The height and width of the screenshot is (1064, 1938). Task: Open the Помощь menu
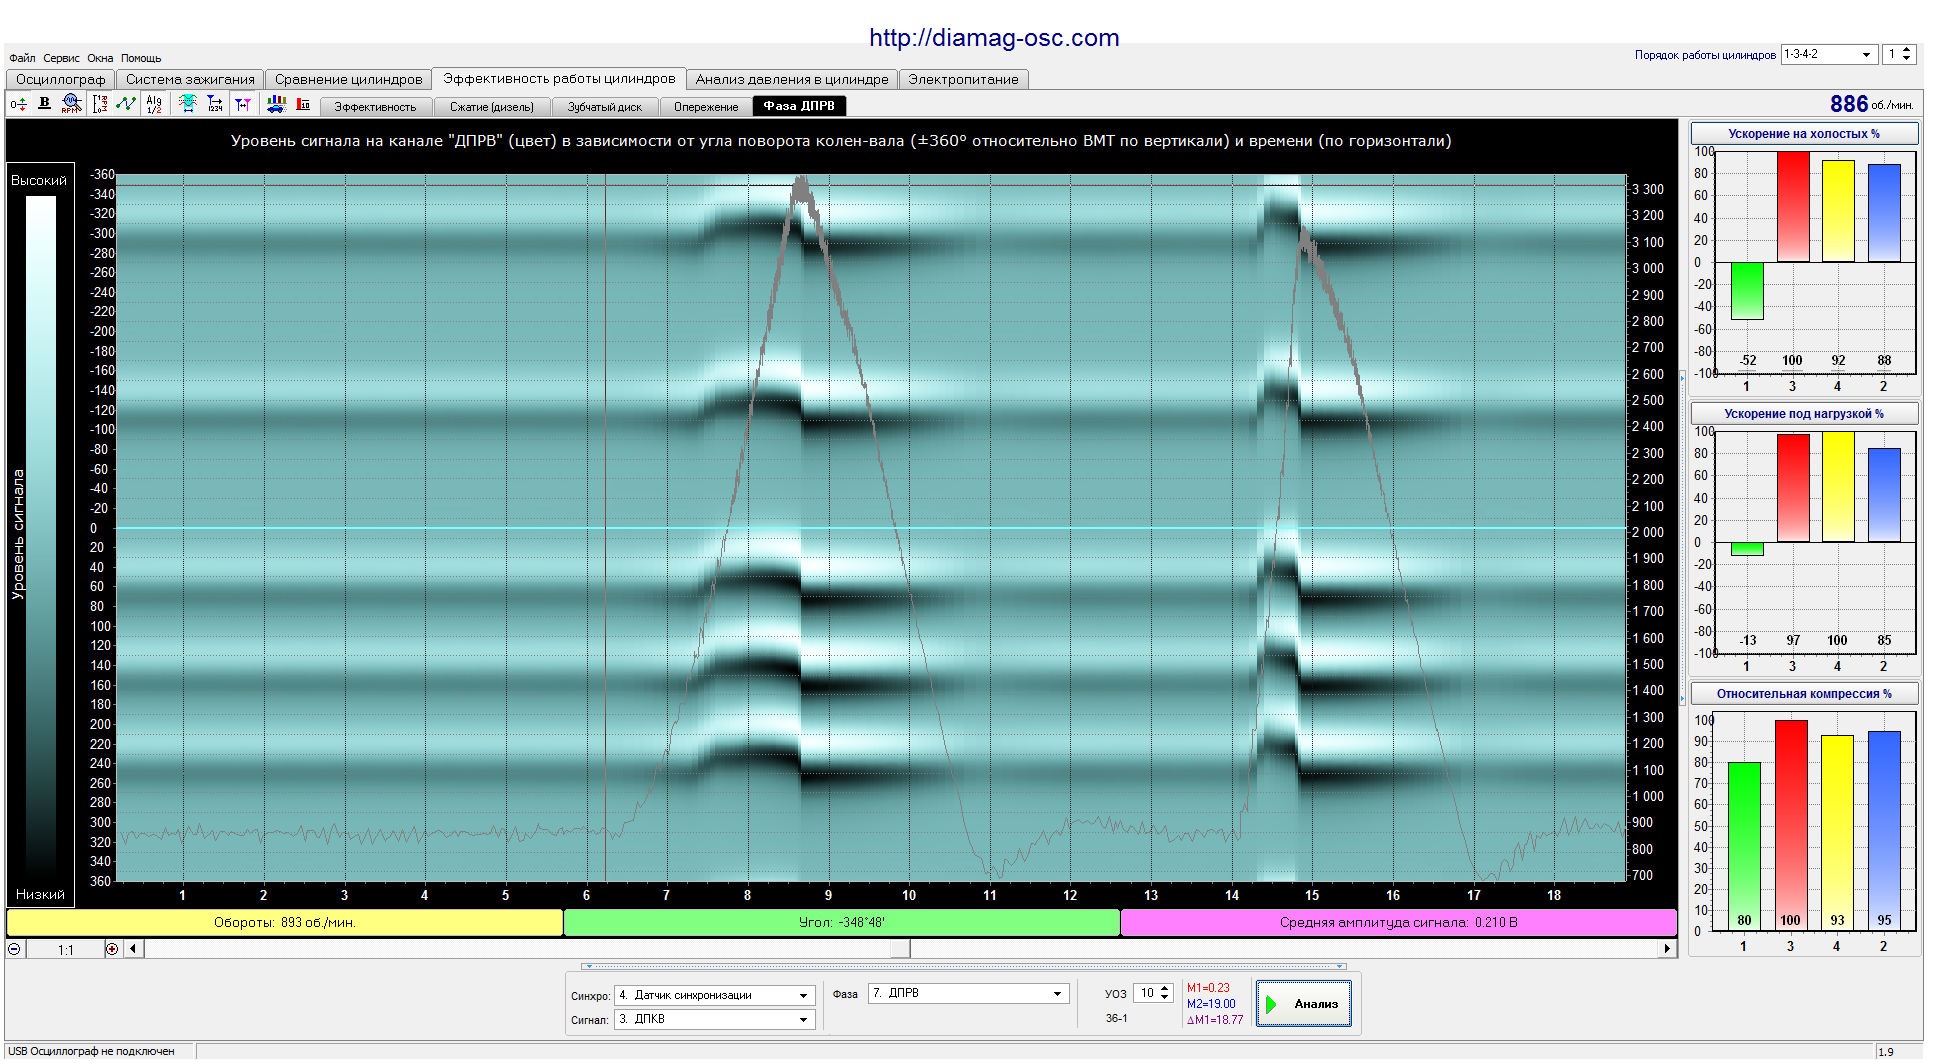pyautogui.click(x=141, y=58)
